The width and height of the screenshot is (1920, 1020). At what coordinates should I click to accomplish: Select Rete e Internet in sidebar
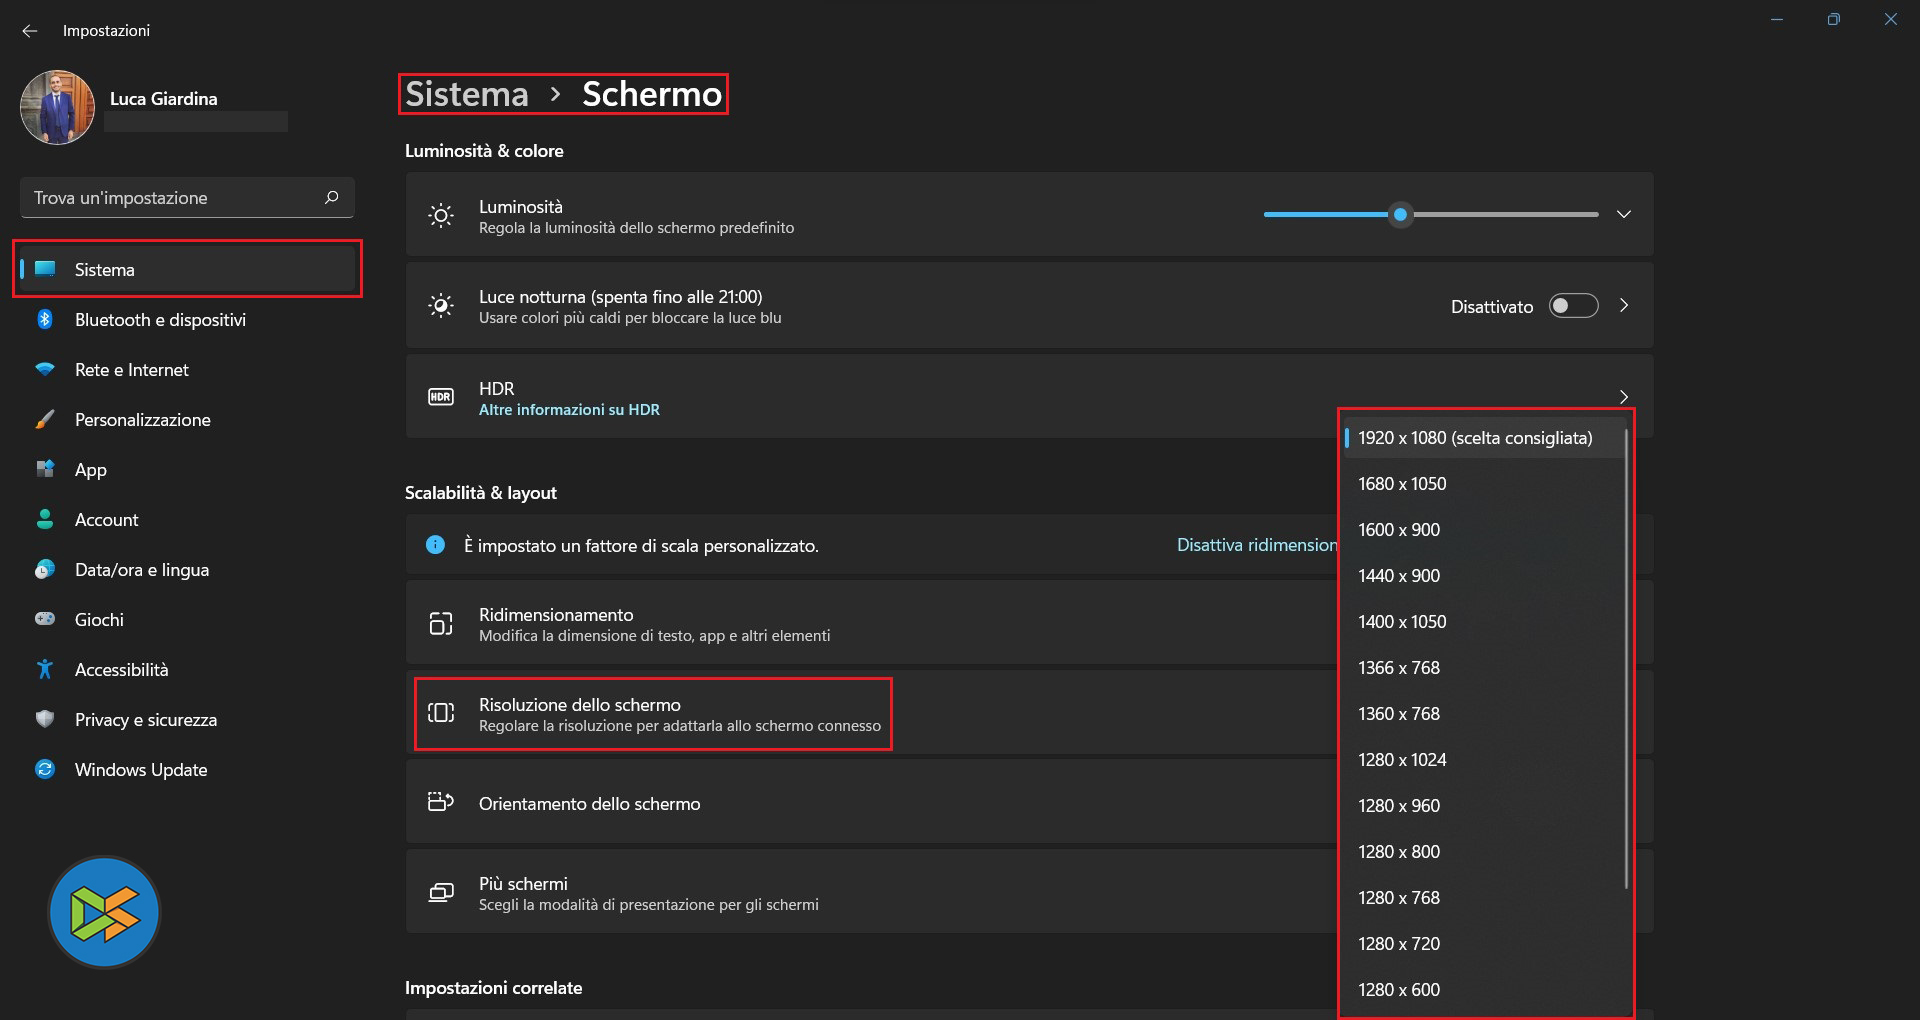pos(131,370)
